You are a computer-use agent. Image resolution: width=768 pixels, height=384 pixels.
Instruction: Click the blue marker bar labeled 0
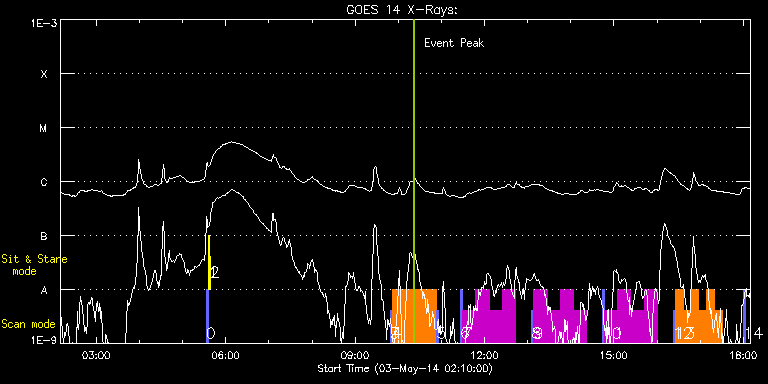207,316
